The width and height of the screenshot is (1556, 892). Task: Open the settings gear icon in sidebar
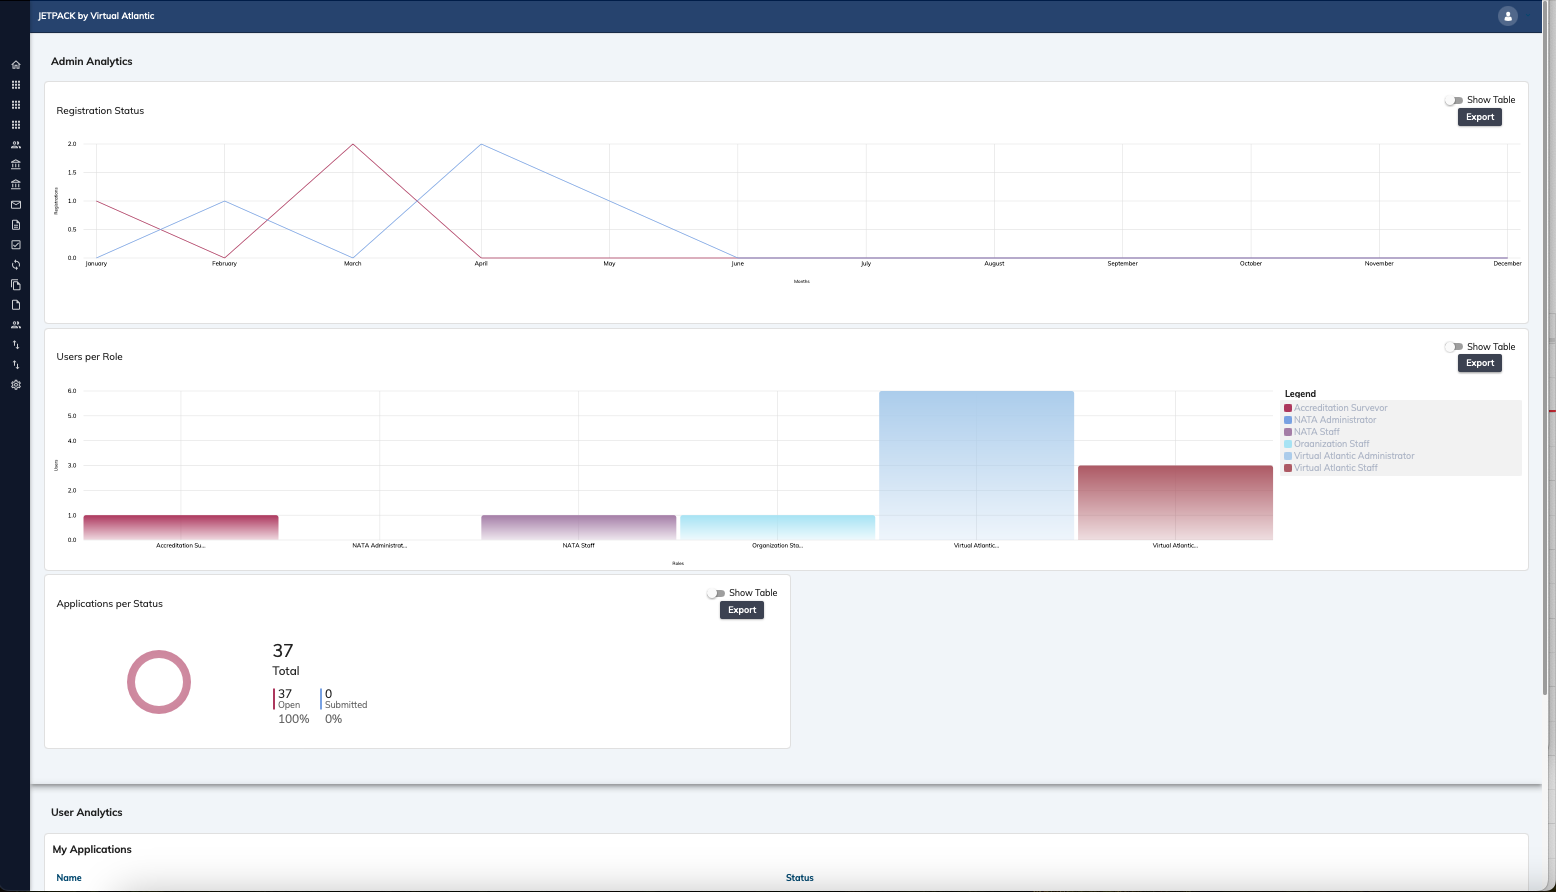click(x=16, y=385)
